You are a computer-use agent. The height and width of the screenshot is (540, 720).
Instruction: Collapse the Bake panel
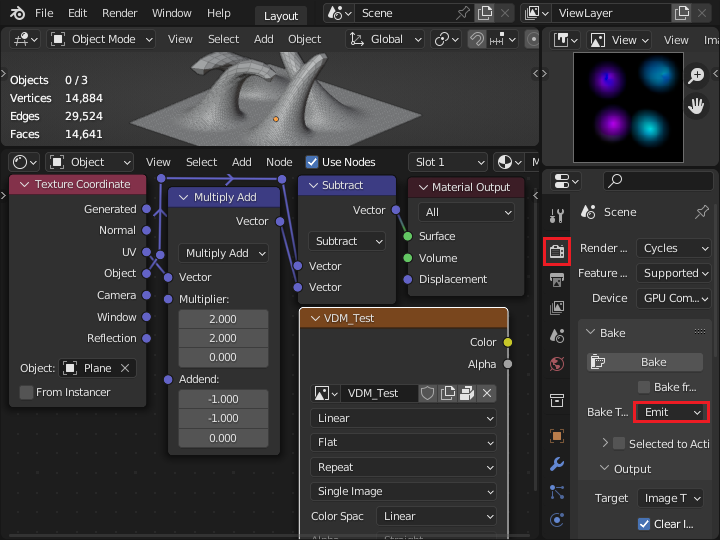[x=591, y=332]
